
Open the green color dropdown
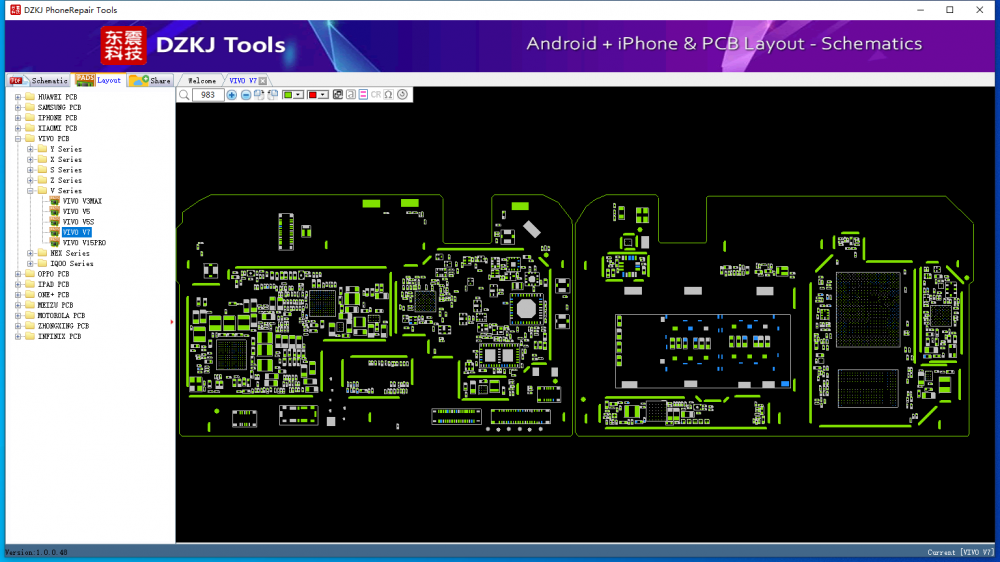[299, 95]
